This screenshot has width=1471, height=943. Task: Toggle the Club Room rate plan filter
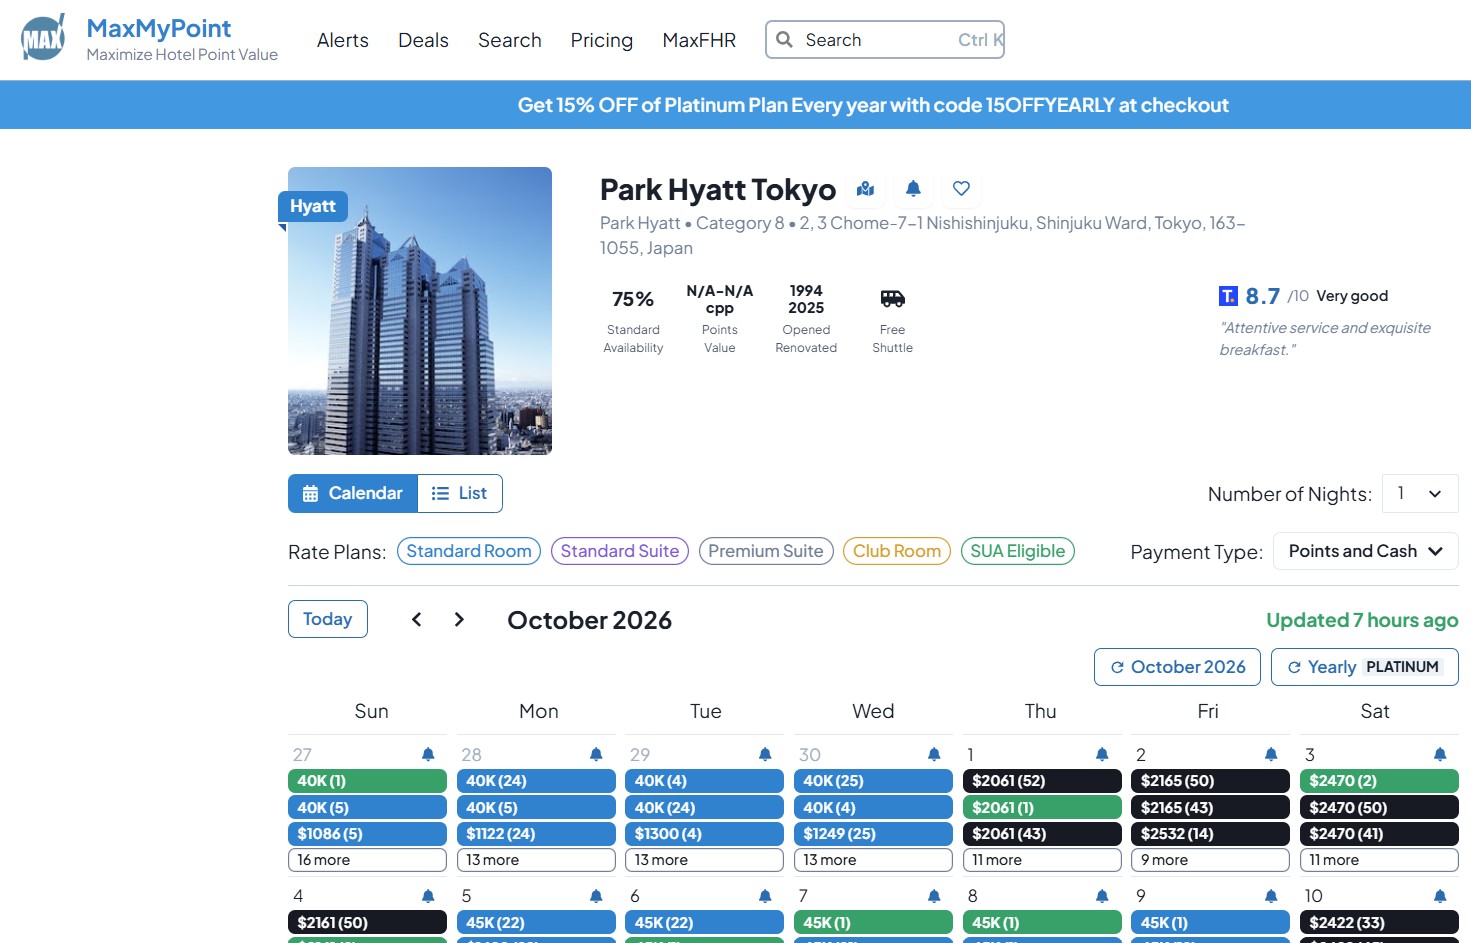[x=897, y=551]
